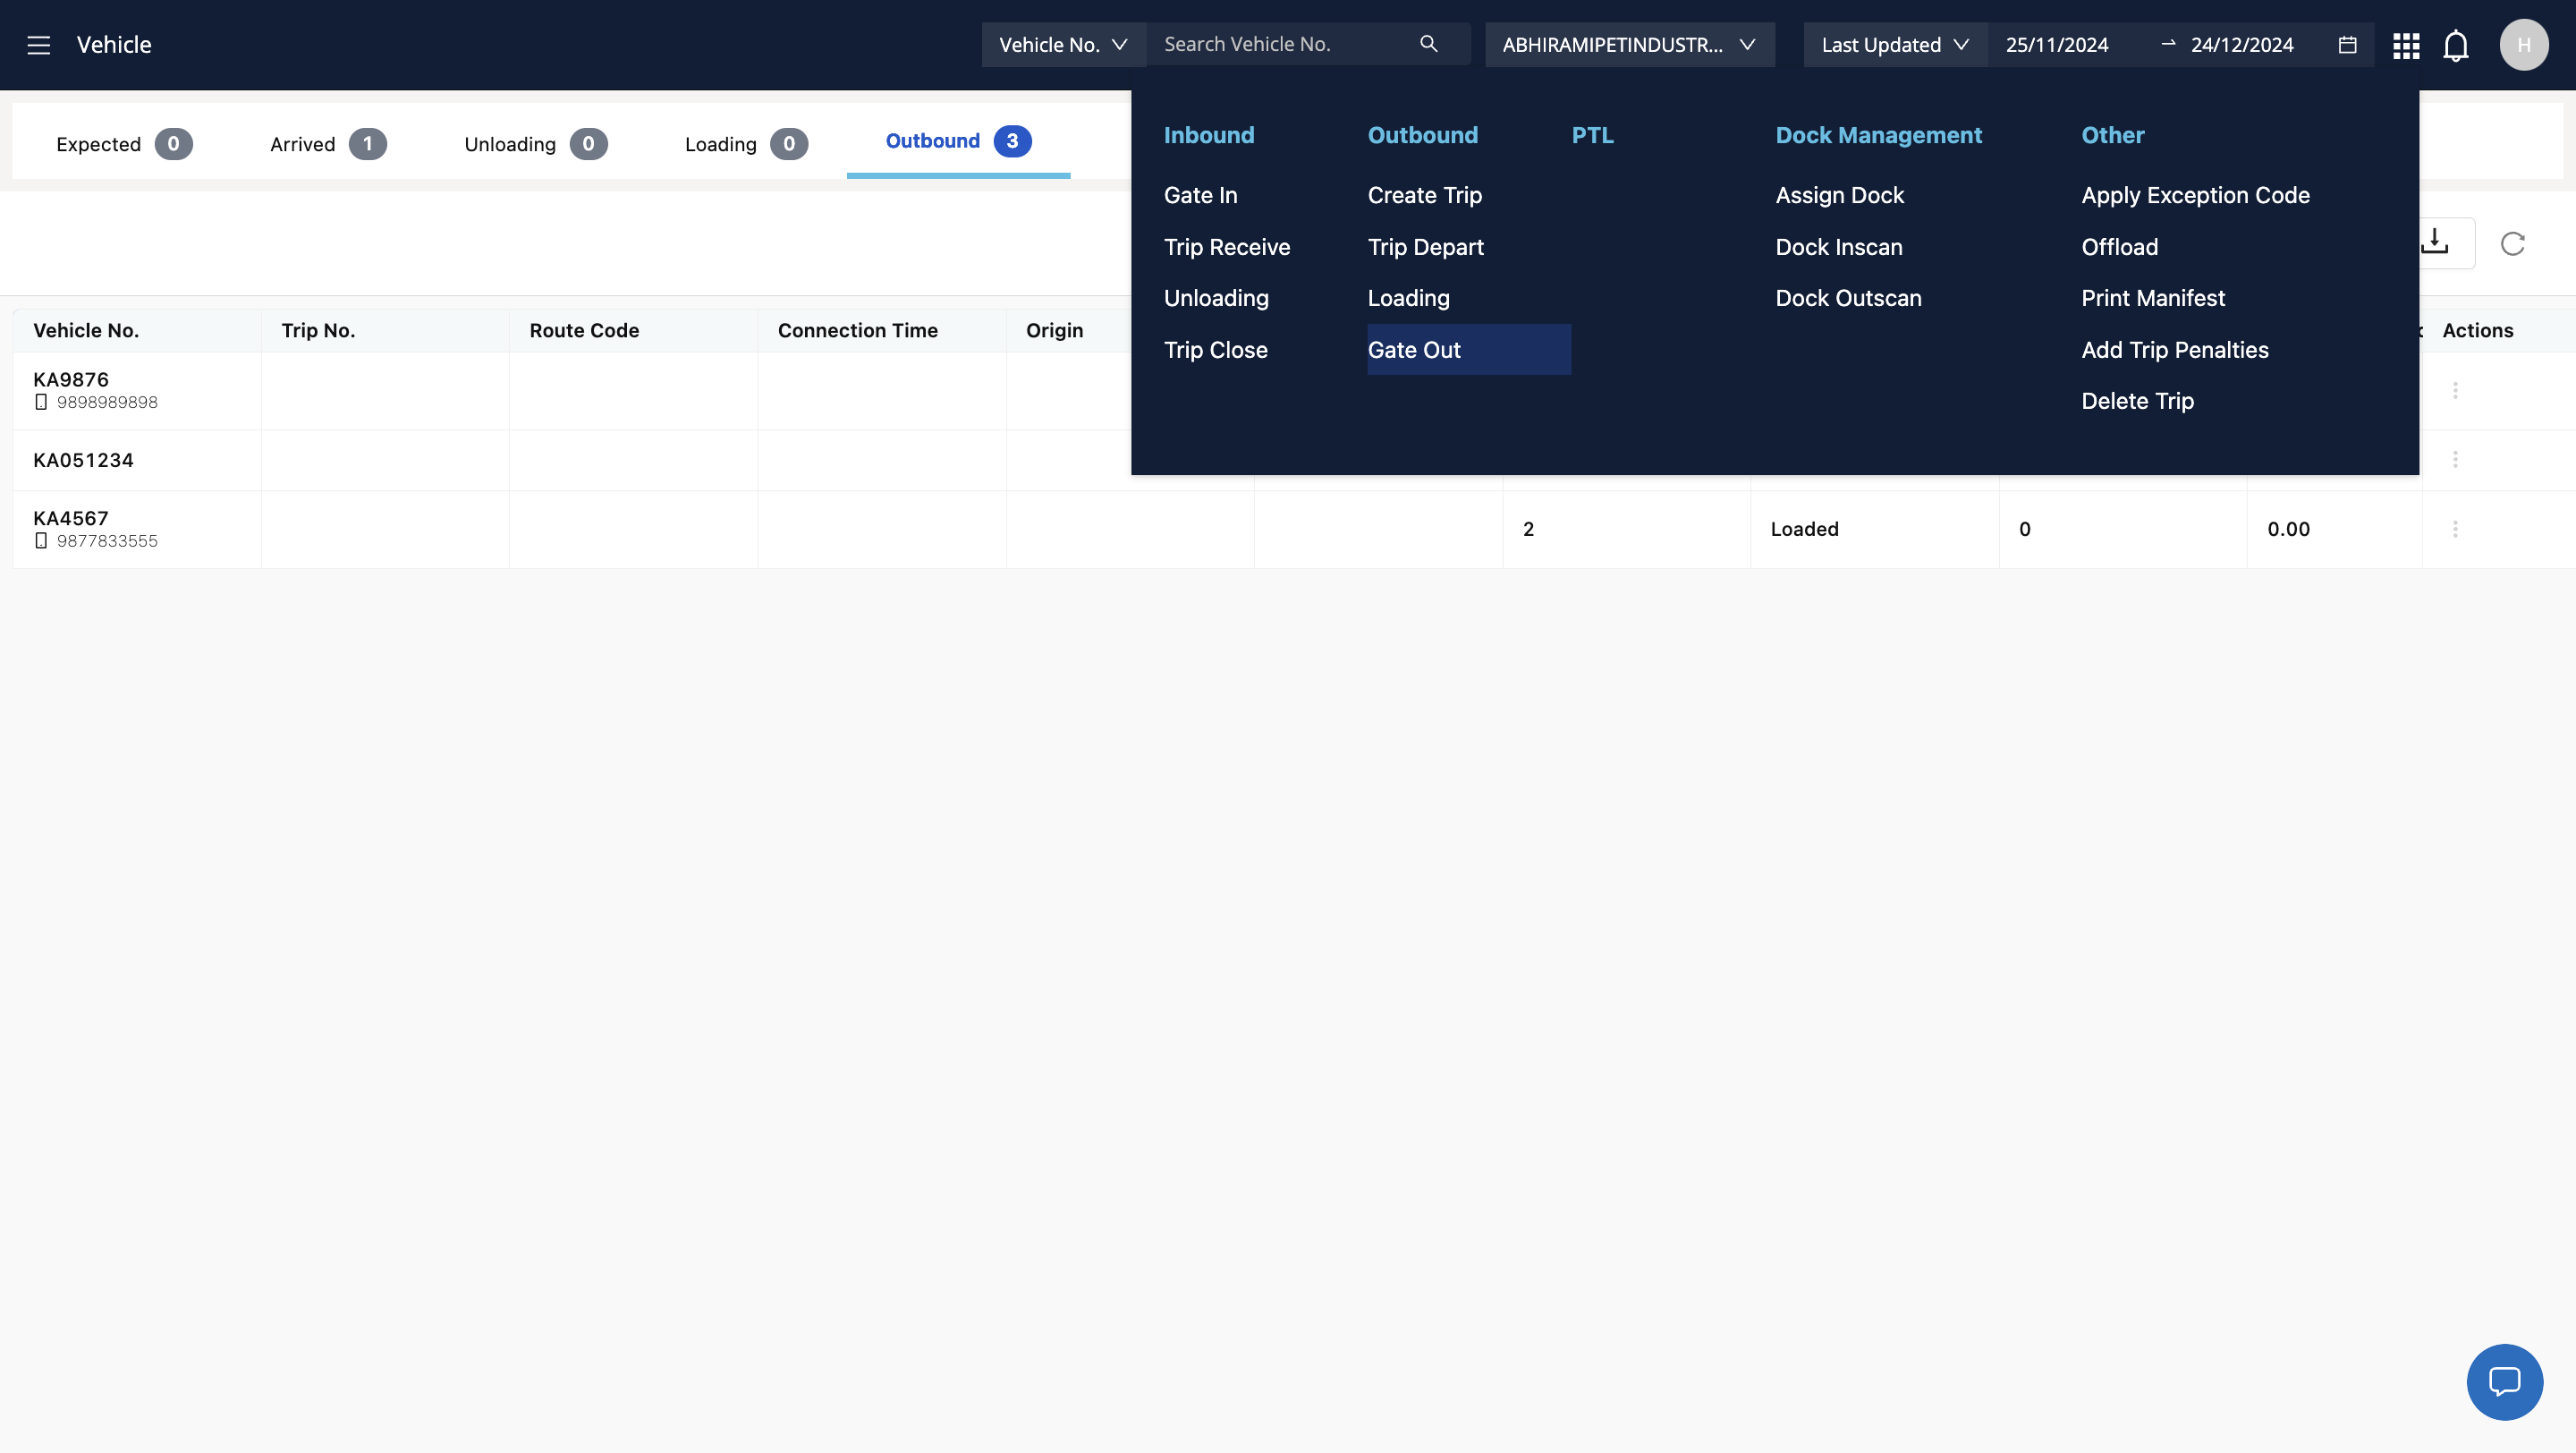Choose Trip Close menu item

point(1215,350)
